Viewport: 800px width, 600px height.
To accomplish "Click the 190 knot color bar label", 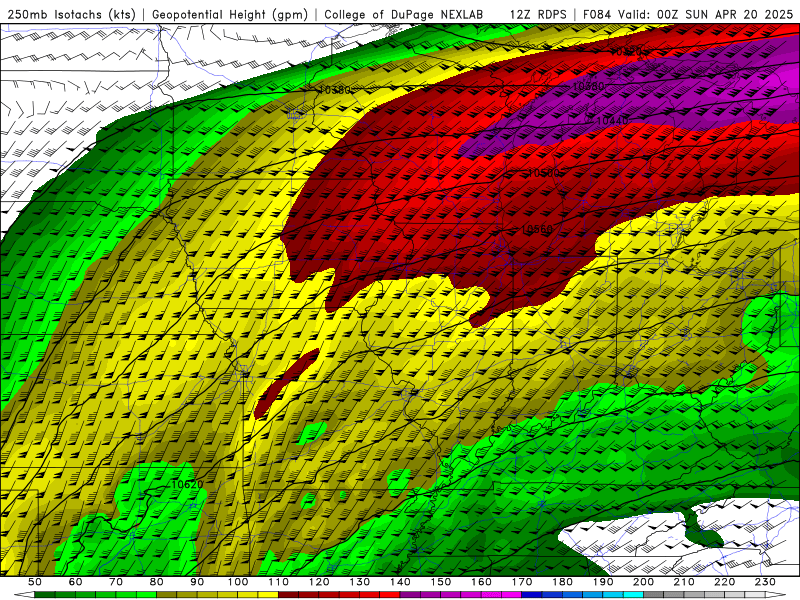I will 603,582.
